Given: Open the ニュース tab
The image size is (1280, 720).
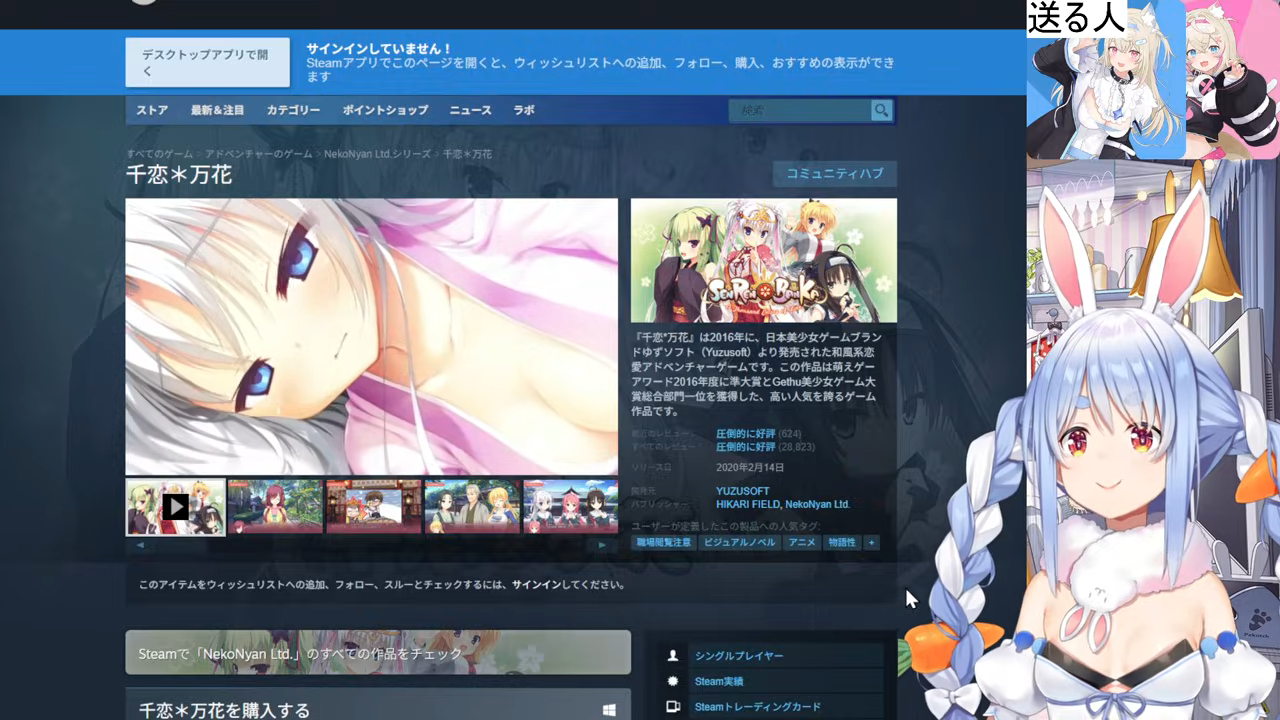Looking at the screenshot, I should (470, 110).
